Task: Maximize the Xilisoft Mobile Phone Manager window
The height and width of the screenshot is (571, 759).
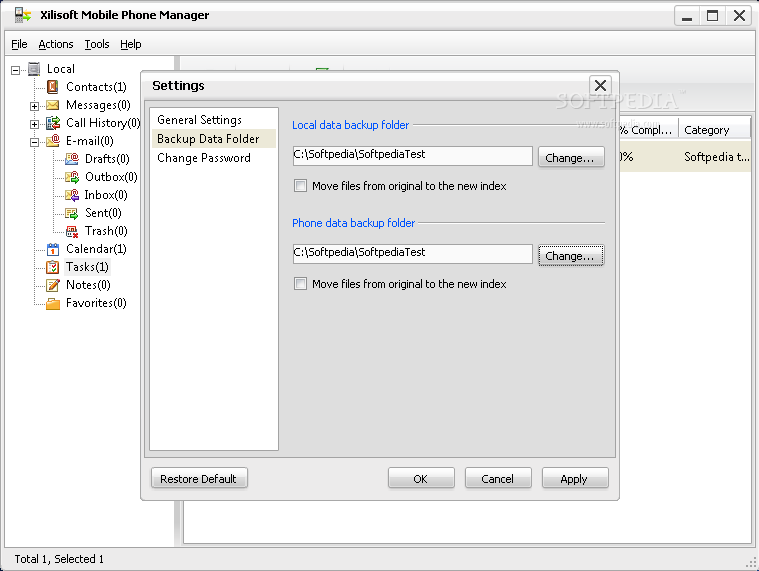Action: pyautogui.click(x=713, y=15)
